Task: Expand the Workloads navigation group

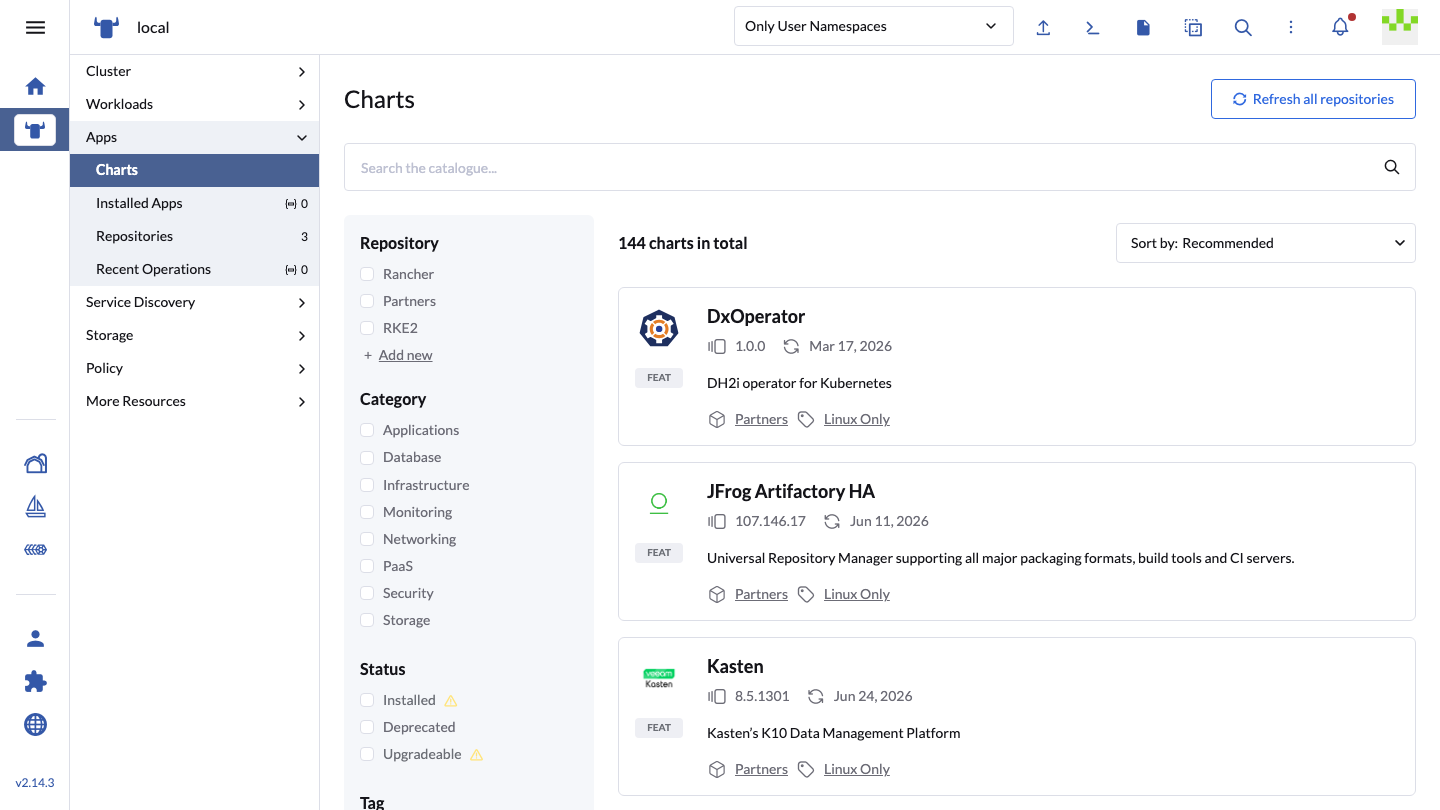Action: pyautogui.click(x=195, y=104)
